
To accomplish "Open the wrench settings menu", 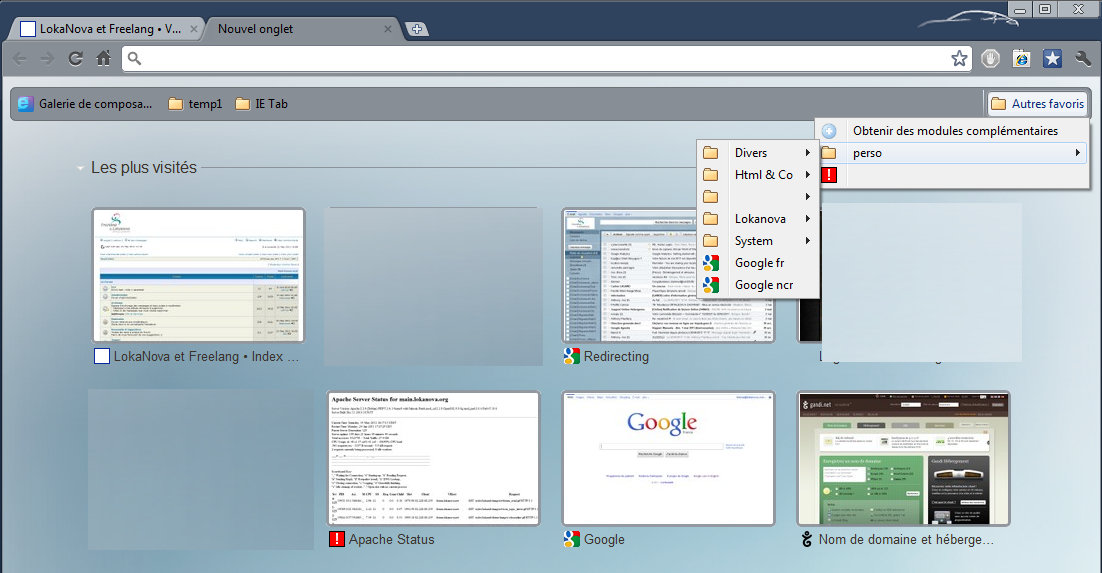I will [1082, 59].
